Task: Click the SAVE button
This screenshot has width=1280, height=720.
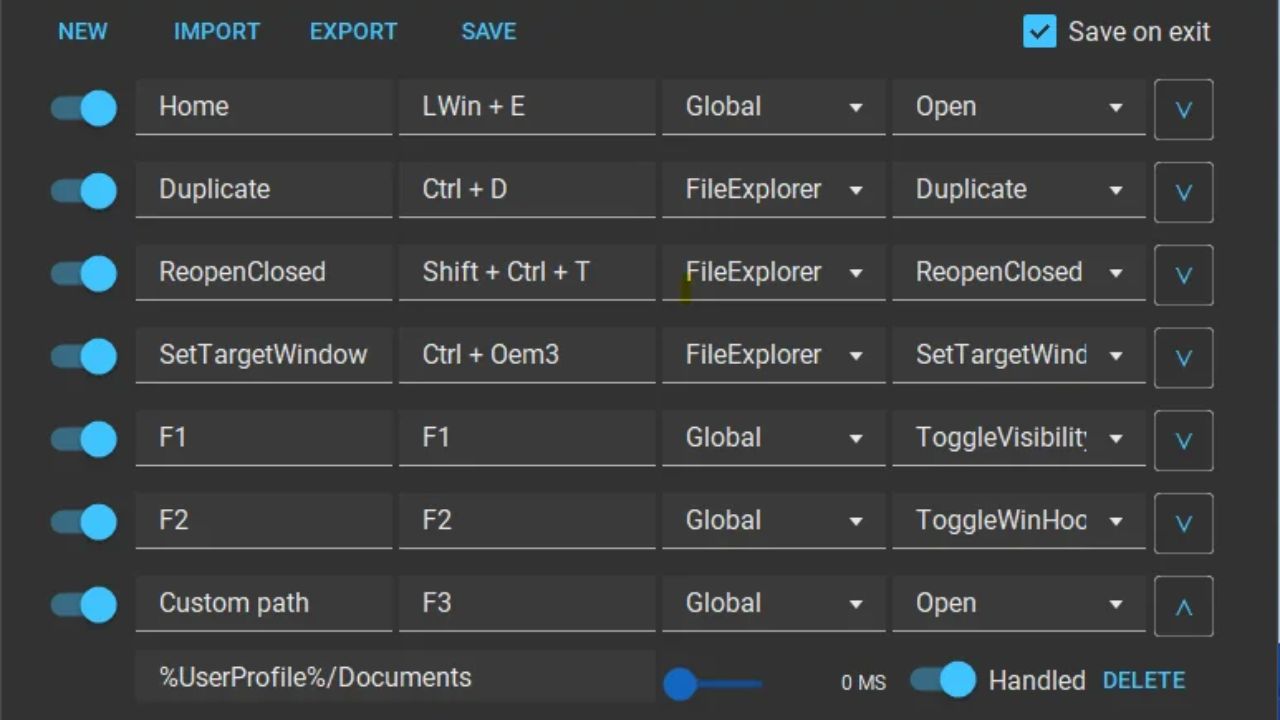Action: 489,32
